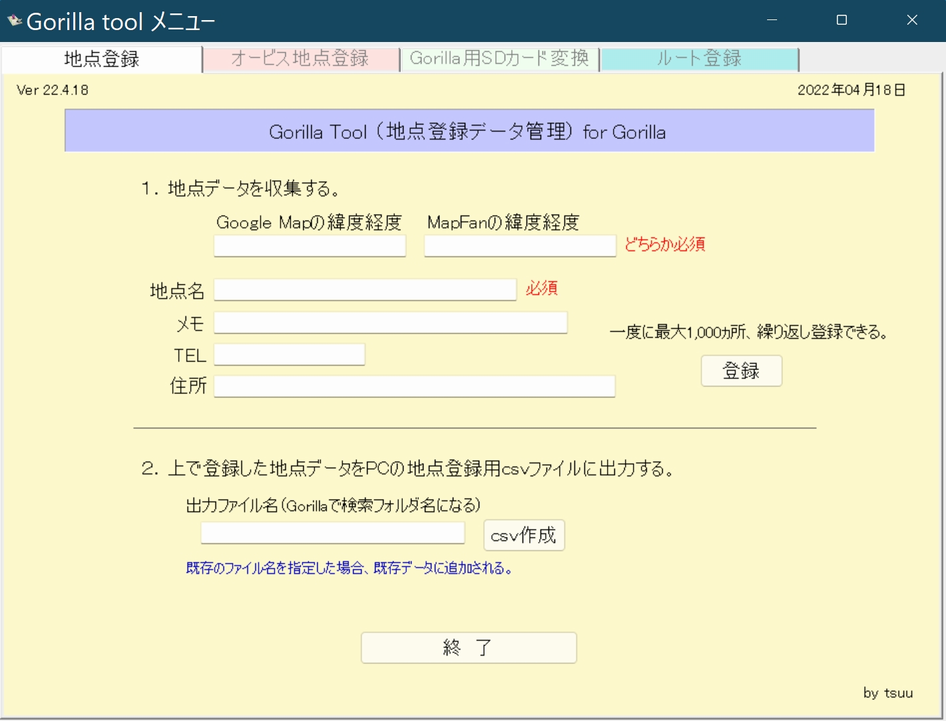The height and width of the screenshot is (721, 946).
Task: Click the 地点名 text field
Action: [365, 290]
